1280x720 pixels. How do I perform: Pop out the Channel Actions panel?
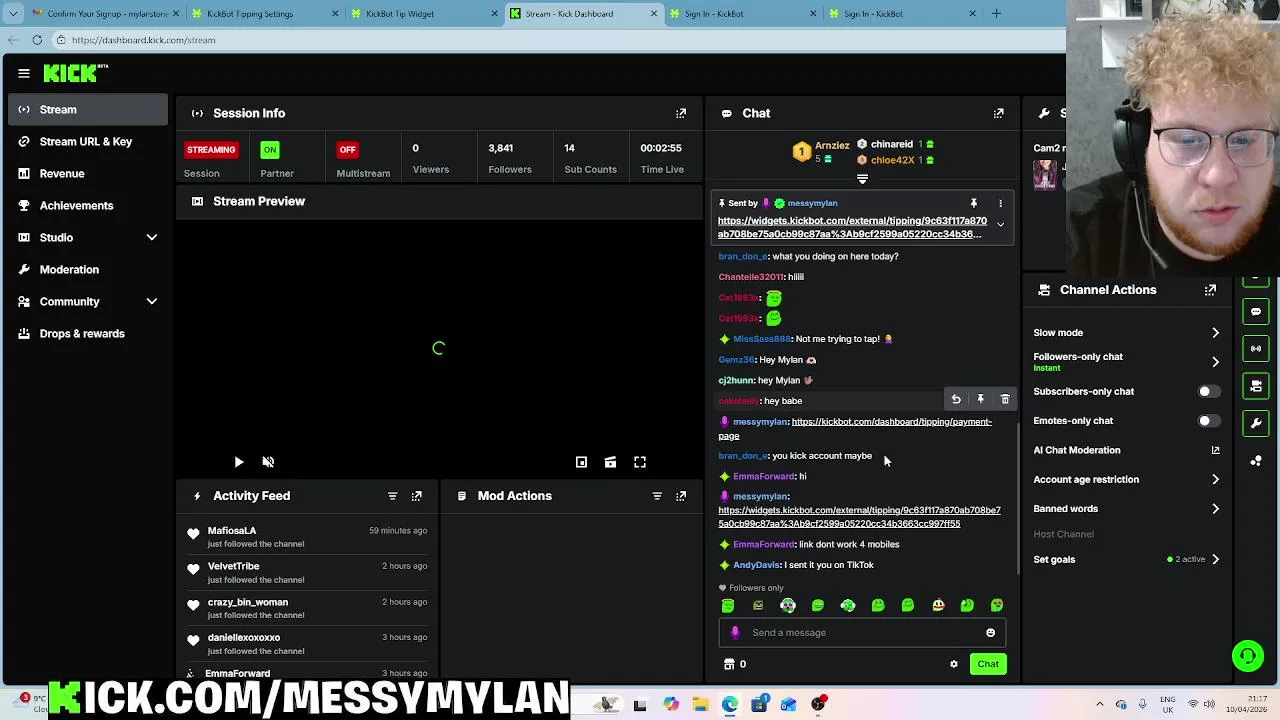(1210, 290)
